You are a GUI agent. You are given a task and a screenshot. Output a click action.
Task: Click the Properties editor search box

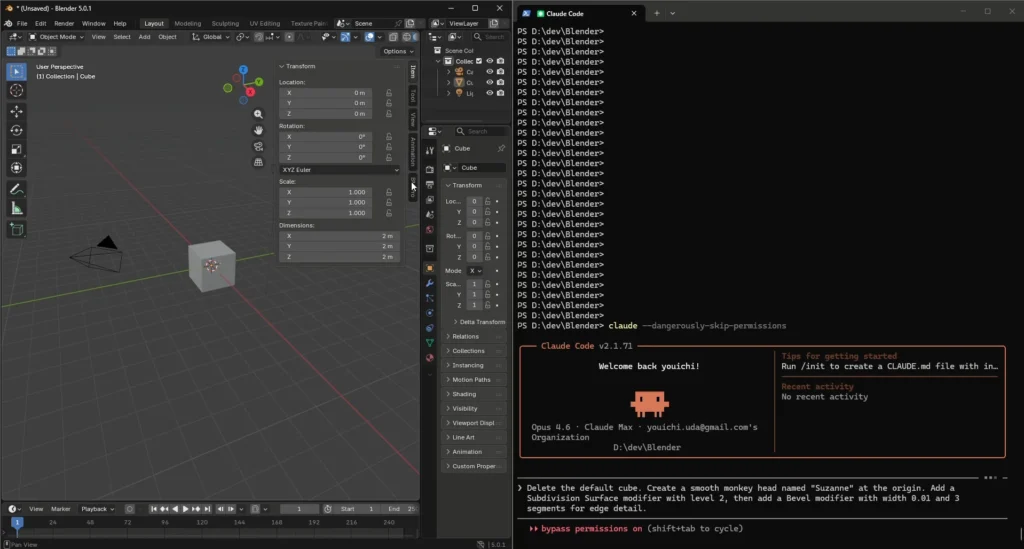[x=479, y=131]
